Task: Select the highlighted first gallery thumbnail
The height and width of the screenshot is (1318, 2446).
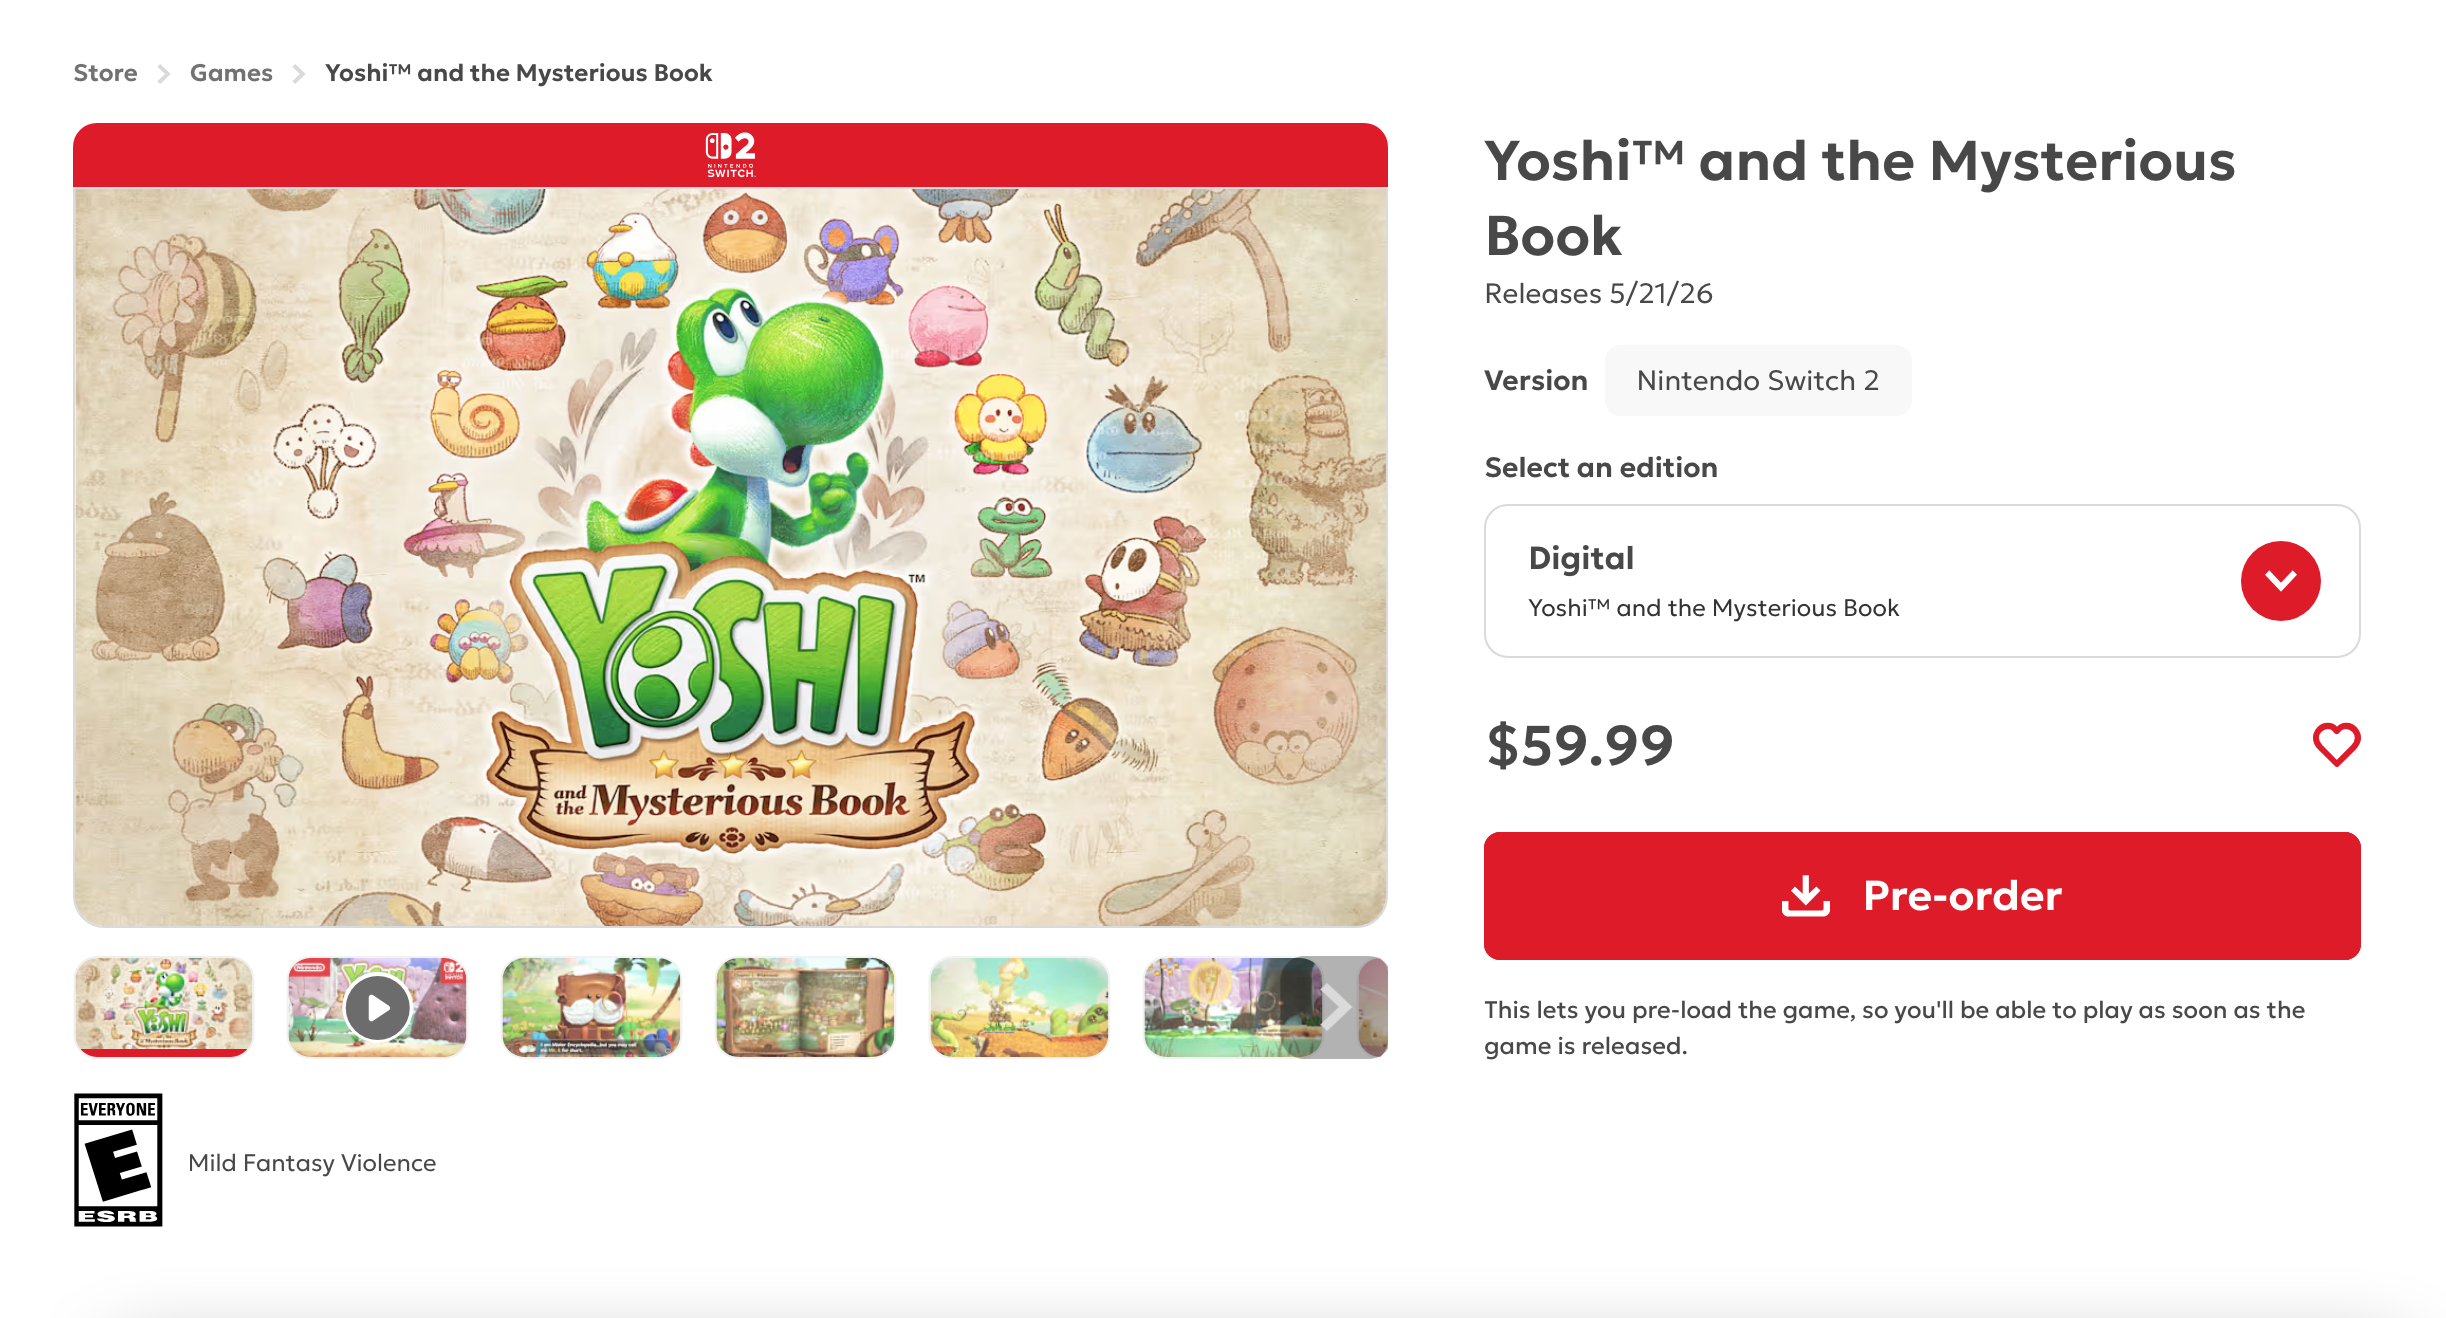Action: click(x=163, y=1007)
